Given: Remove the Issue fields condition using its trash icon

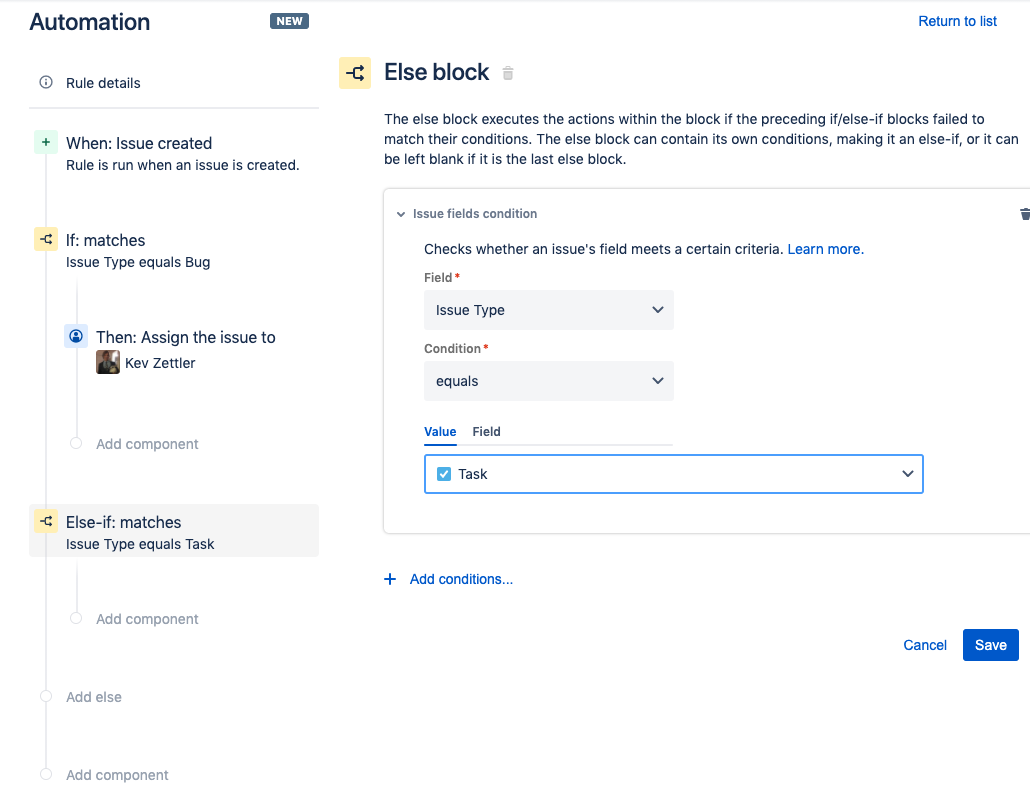Looking at the screenshot, I should tap(1023, 213).
